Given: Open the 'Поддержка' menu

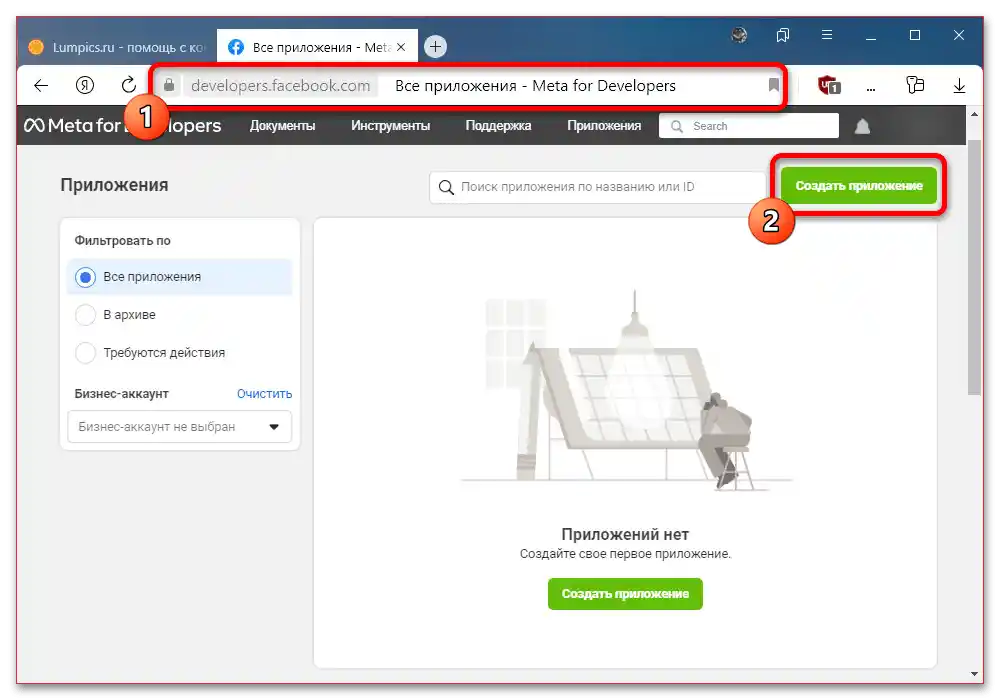Looking at the screenshot, I should pyautogui.click(x=498, y=126).
